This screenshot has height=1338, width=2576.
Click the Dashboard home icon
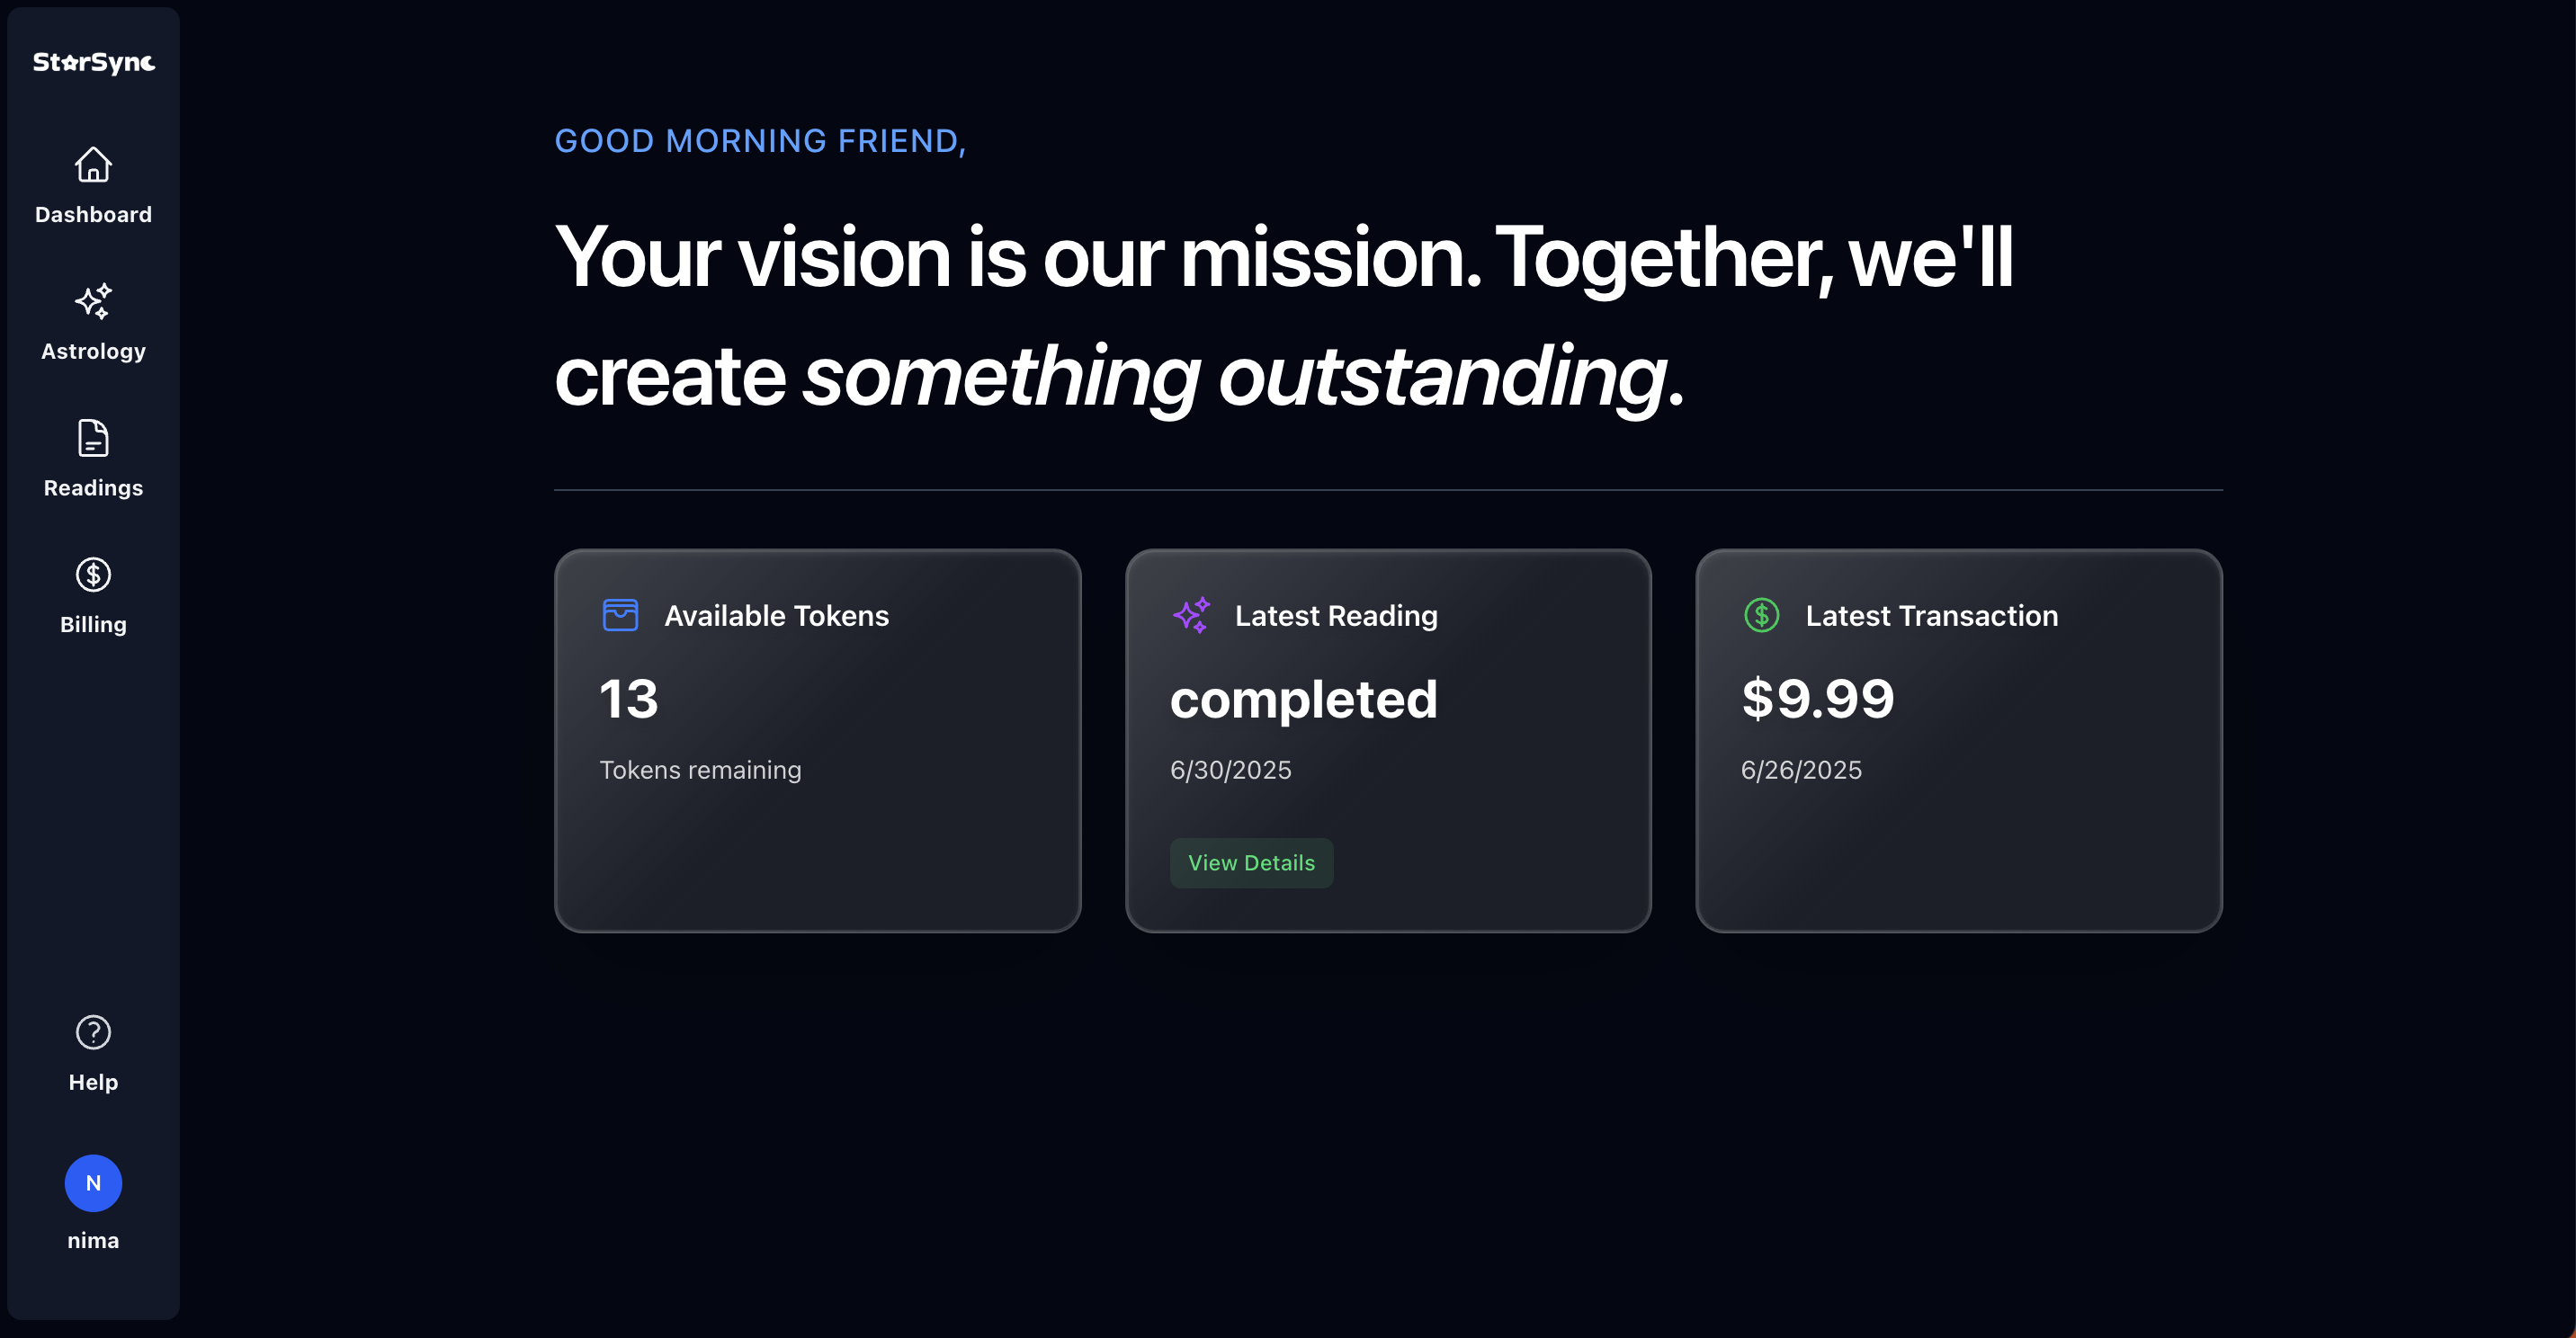(93, 165)
